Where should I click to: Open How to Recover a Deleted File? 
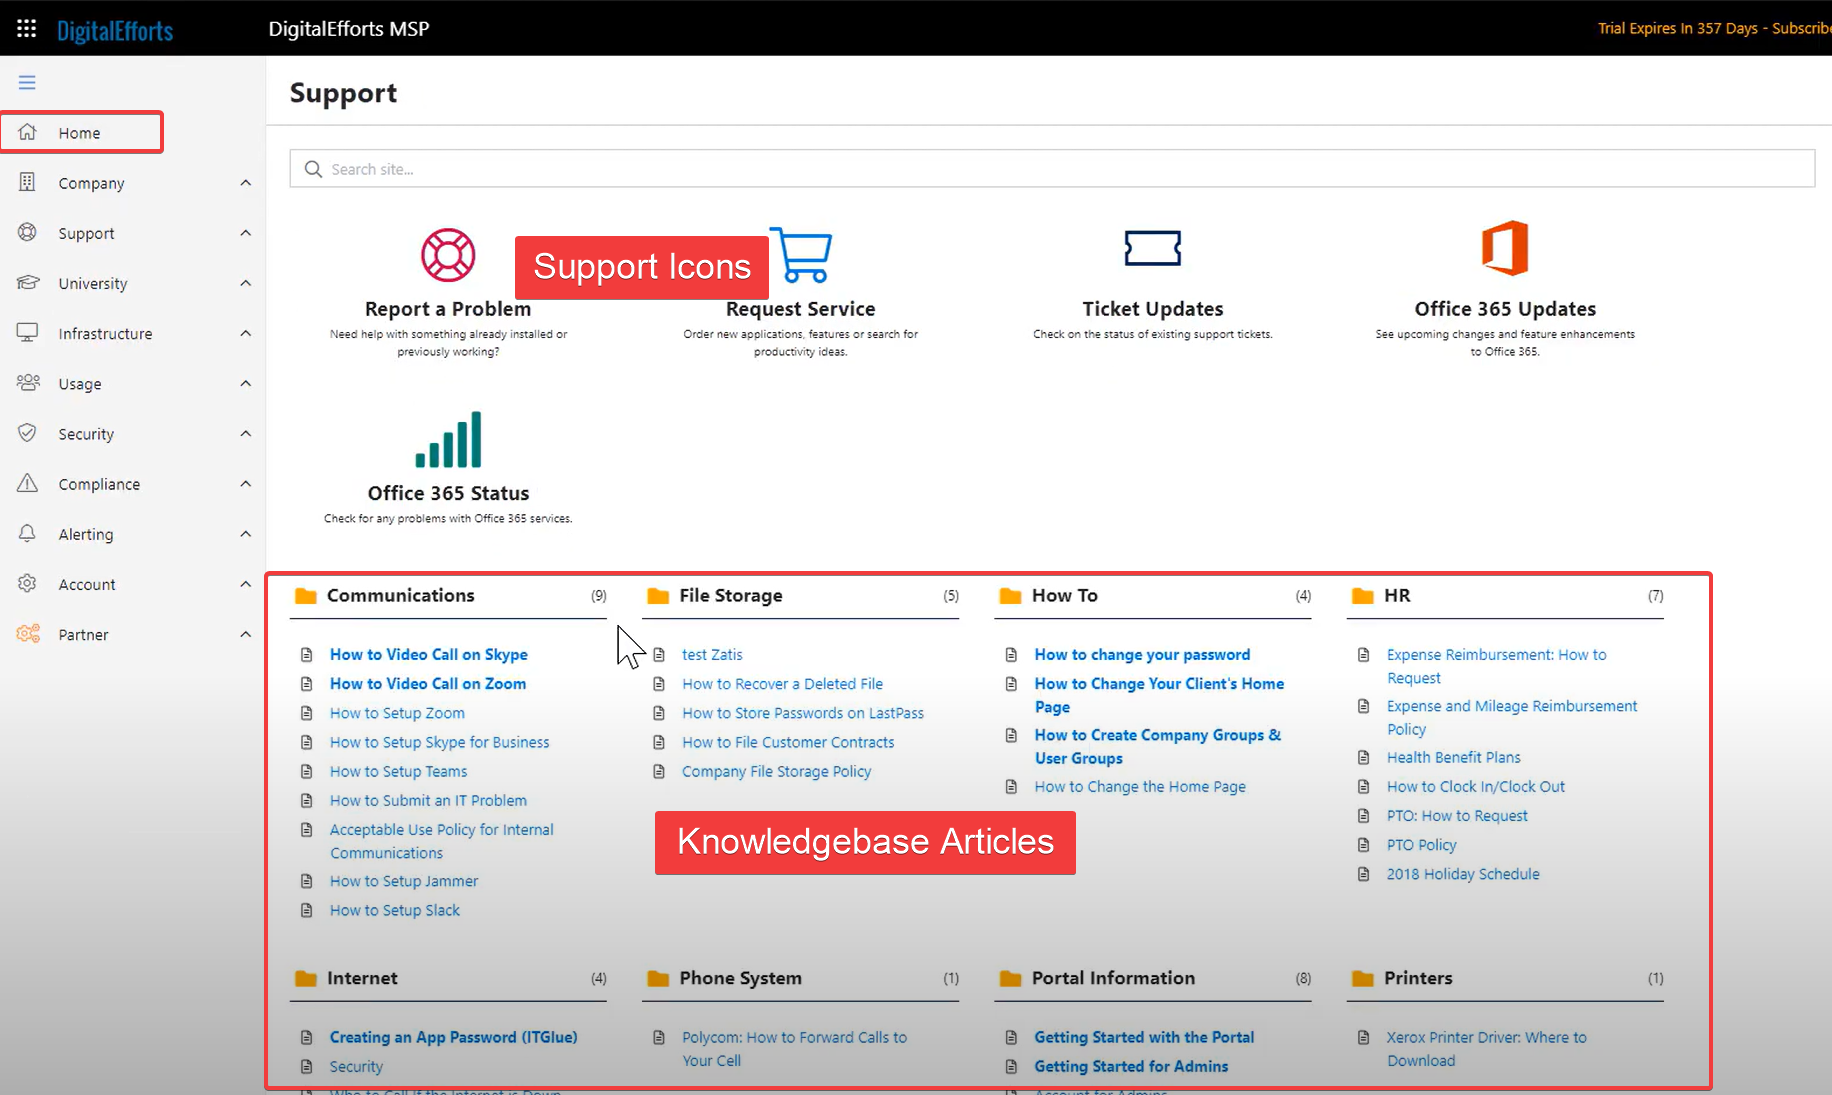coord(782,684)
